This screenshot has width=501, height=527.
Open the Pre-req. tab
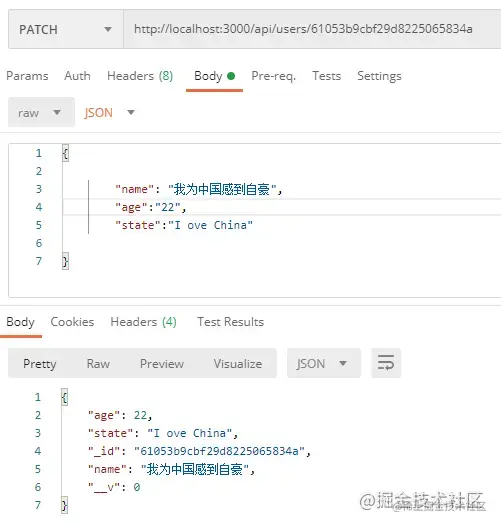pyautogui.click(x=274, y=76)
